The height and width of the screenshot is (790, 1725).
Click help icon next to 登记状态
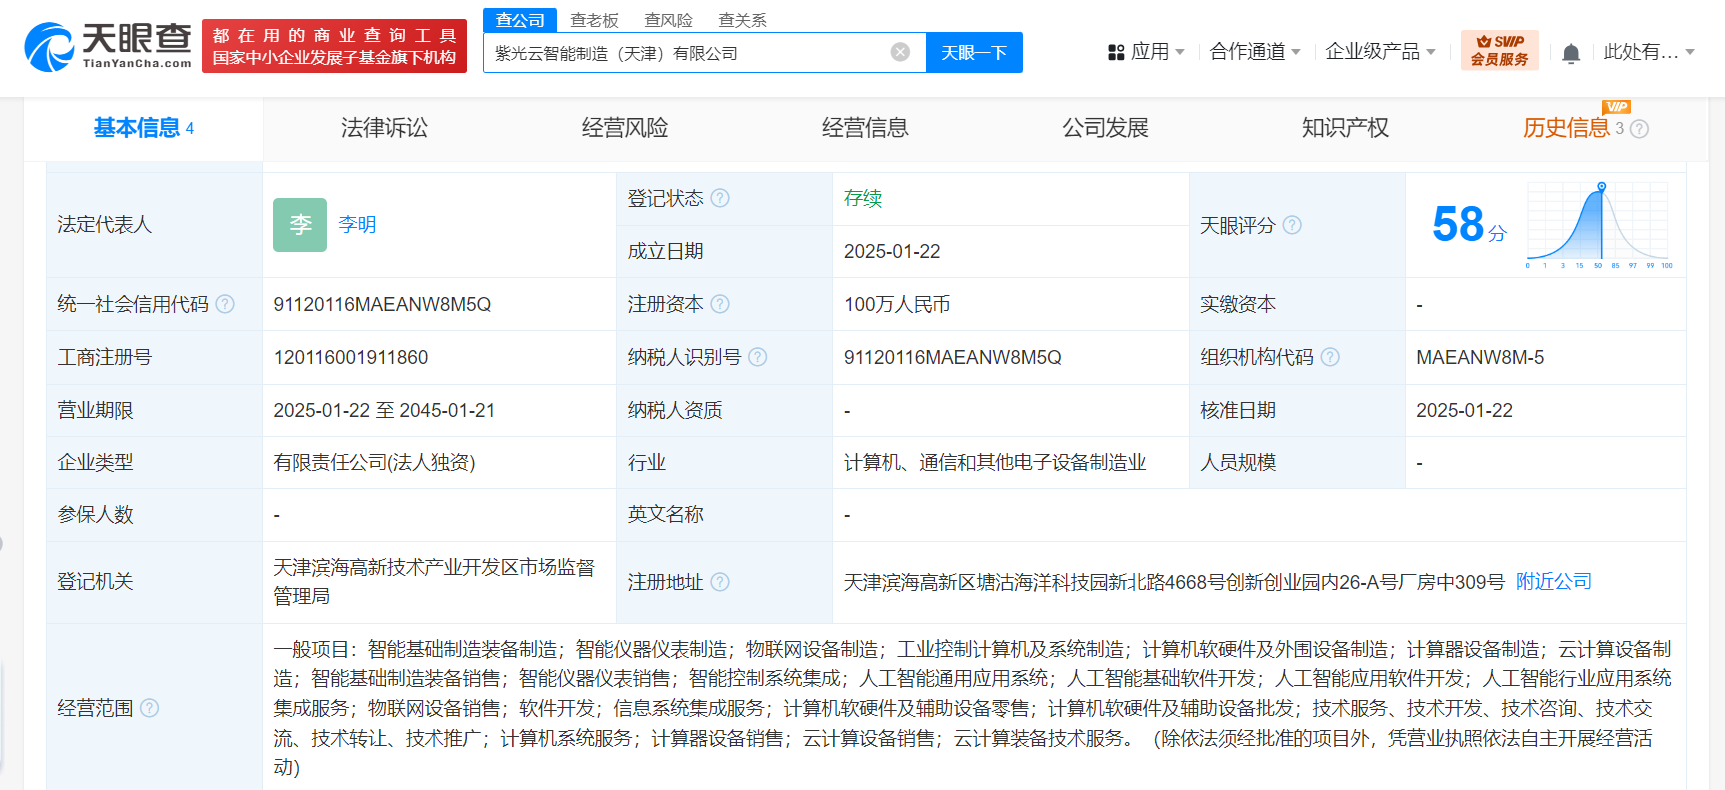point(720,198)
